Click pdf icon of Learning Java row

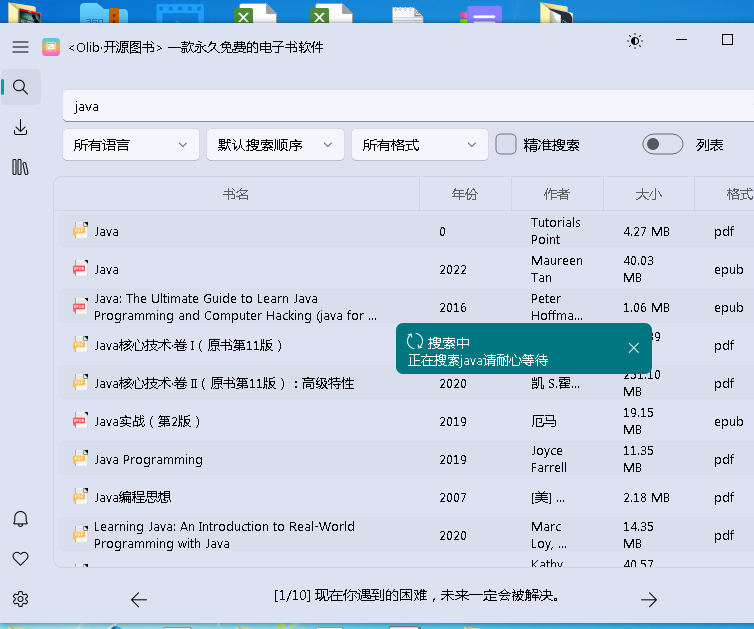(80, 534)
